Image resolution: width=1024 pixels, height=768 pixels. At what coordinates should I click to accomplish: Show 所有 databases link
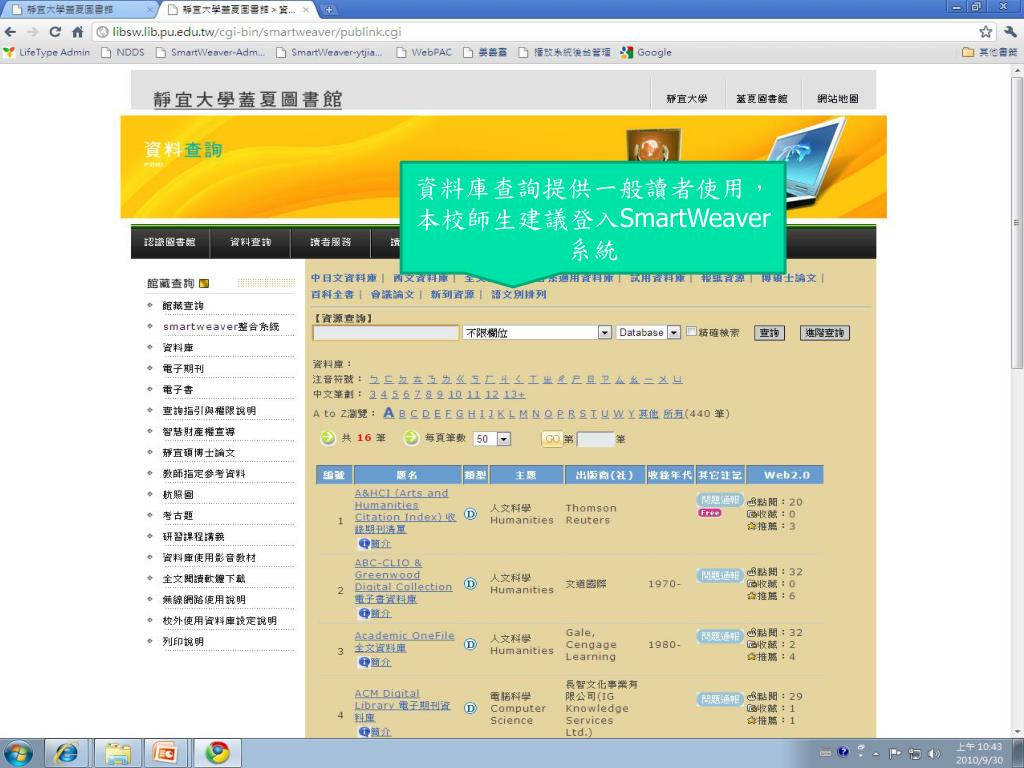pos(673,413)
